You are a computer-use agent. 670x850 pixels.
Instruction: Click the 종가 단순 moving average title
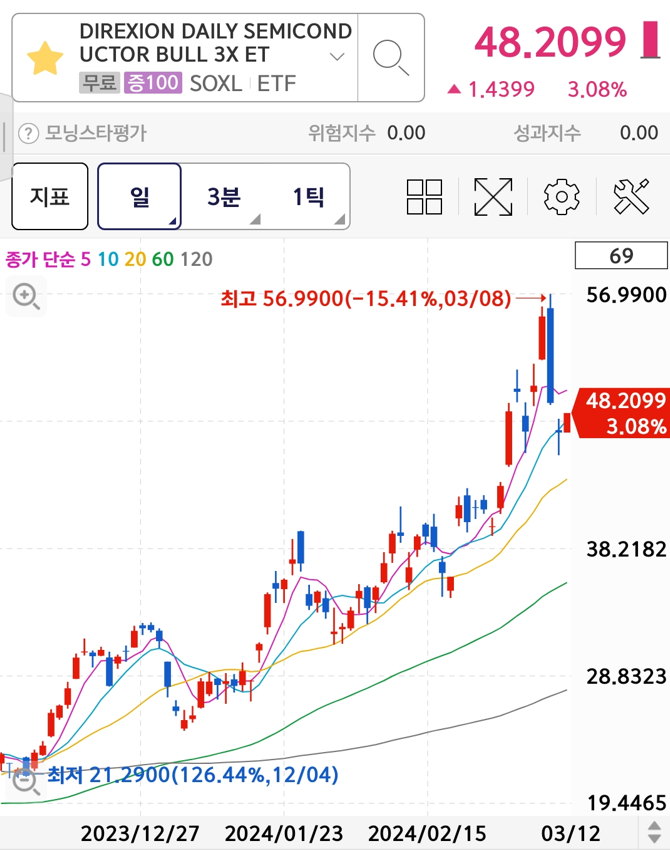click(40, 259)
